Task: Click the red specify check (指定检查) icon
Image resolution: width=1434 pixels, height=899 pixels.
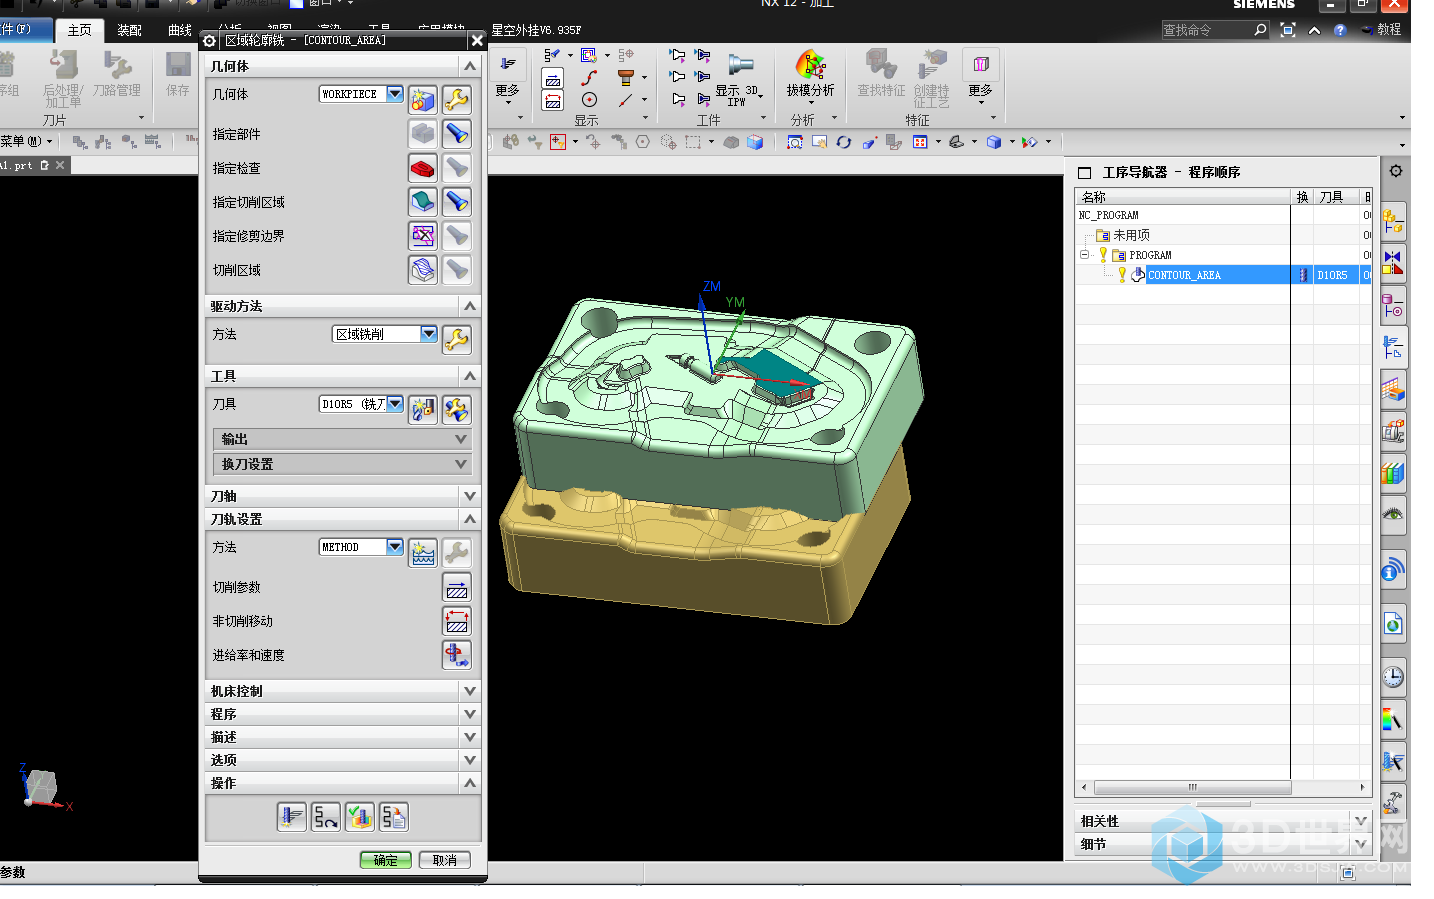Action: click(x=423, y=167)
